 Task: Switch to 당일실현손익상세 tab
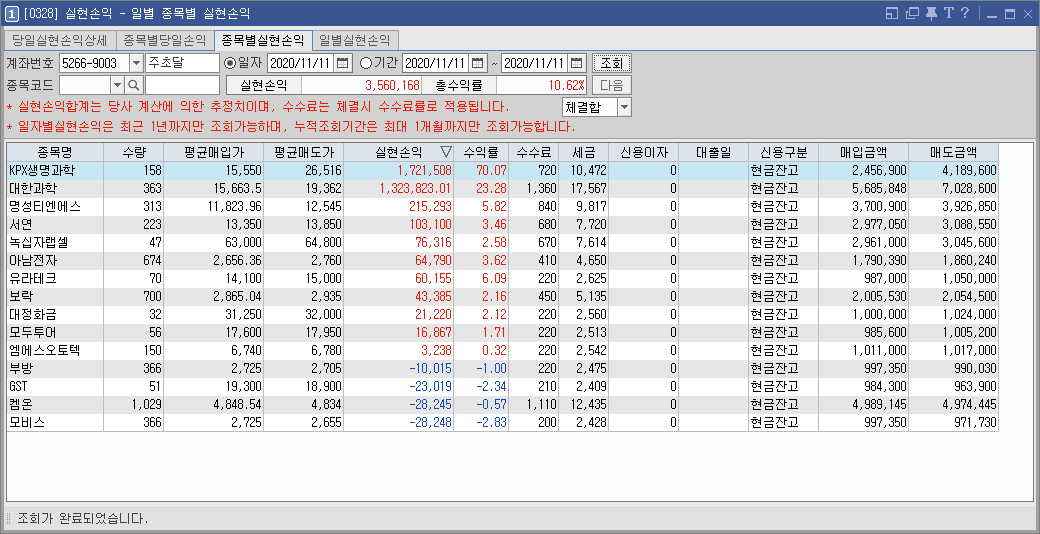60,40
